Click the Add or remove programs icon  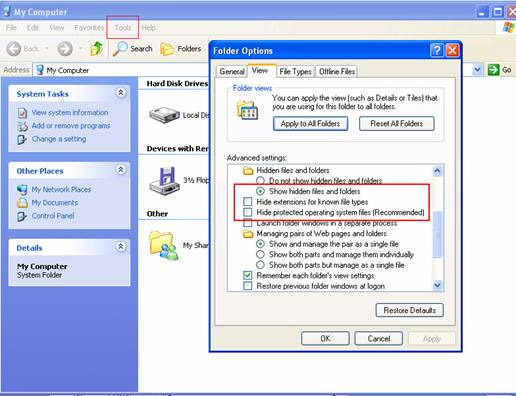coord(22,126)
